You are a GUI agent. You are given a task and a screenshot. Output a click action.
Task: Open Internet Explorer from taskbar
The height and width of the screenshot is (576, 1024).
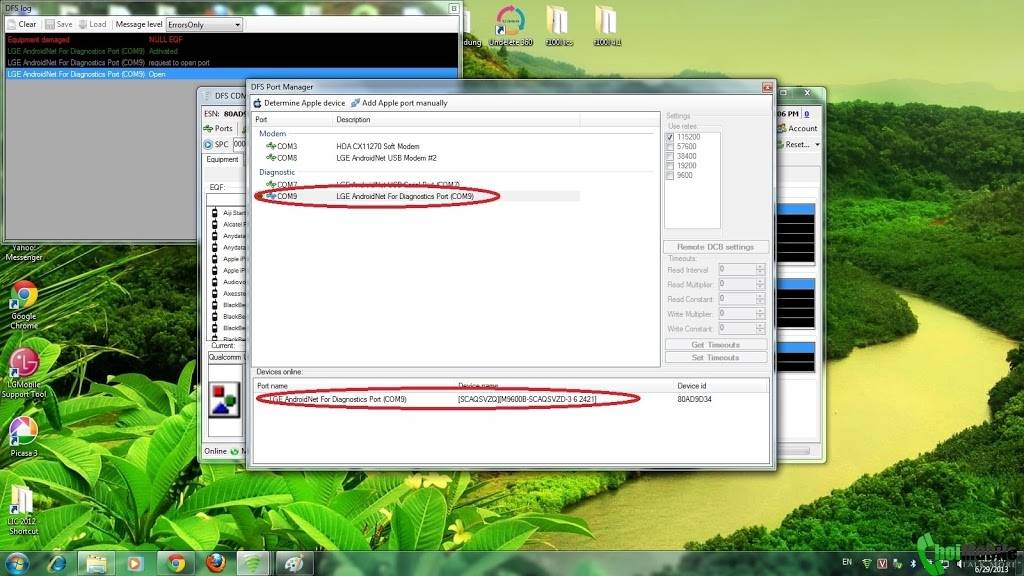56,563
